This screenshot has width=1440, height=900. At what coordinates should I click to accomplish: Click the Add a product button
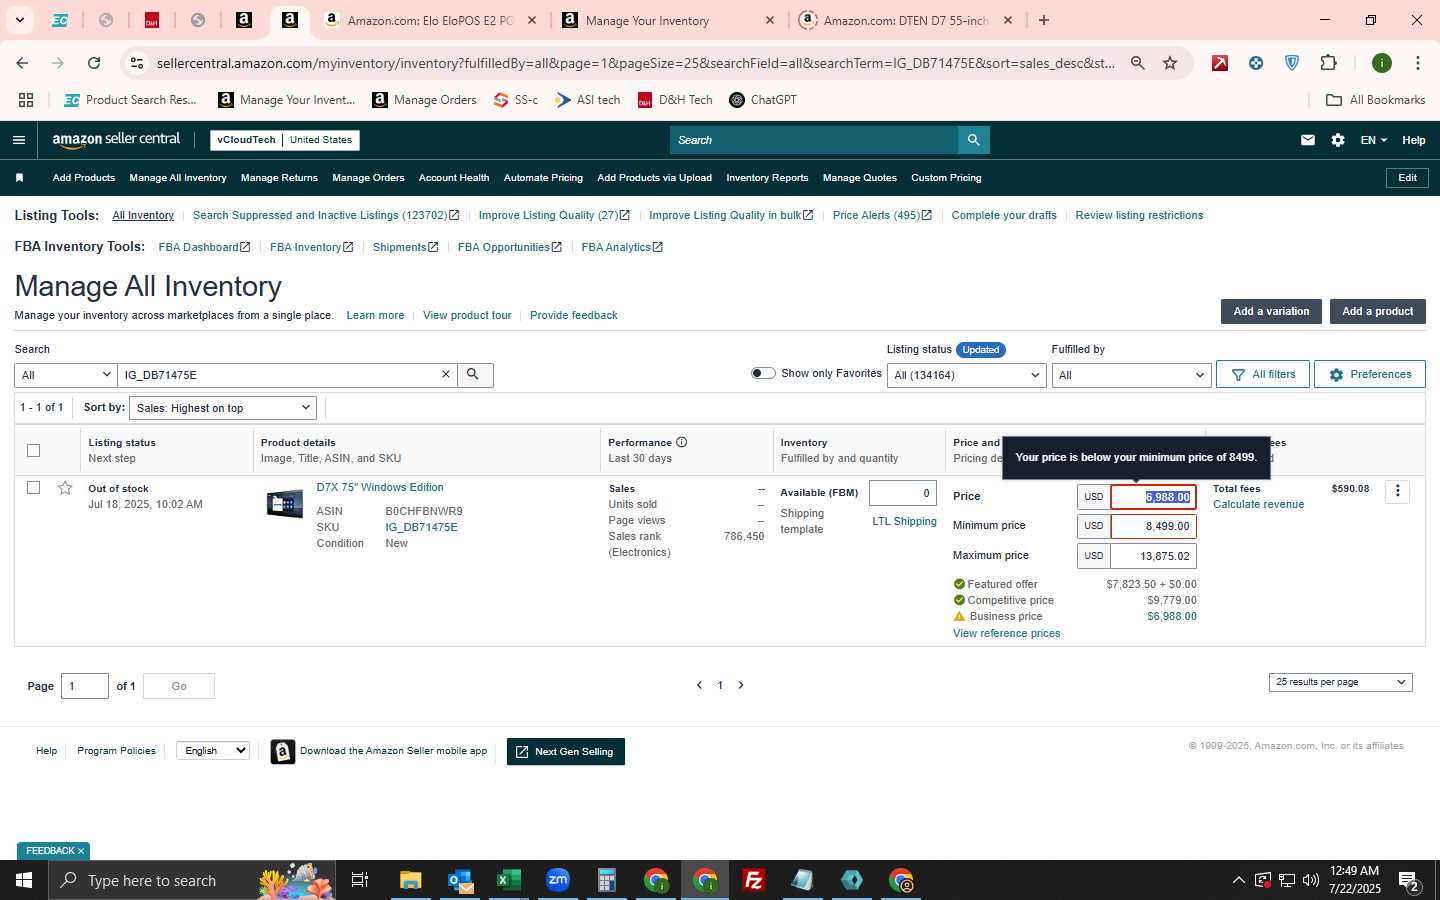tap(1377, 312)
